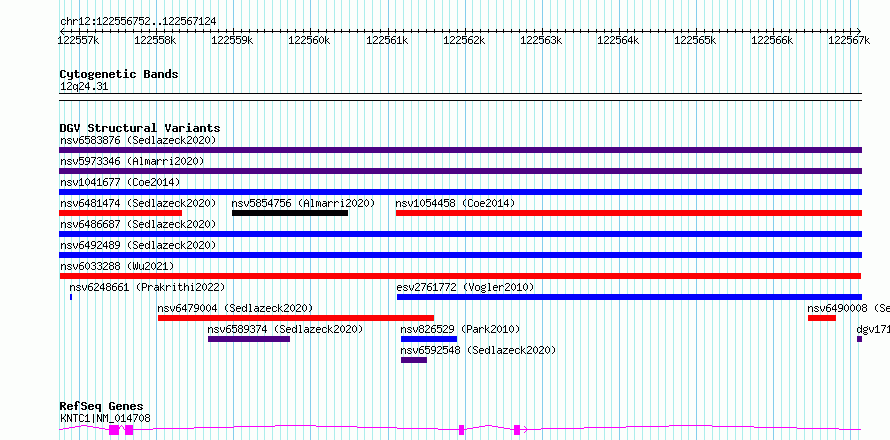
Task: Select the 12q24.31 band label
Action: (84, 87)
